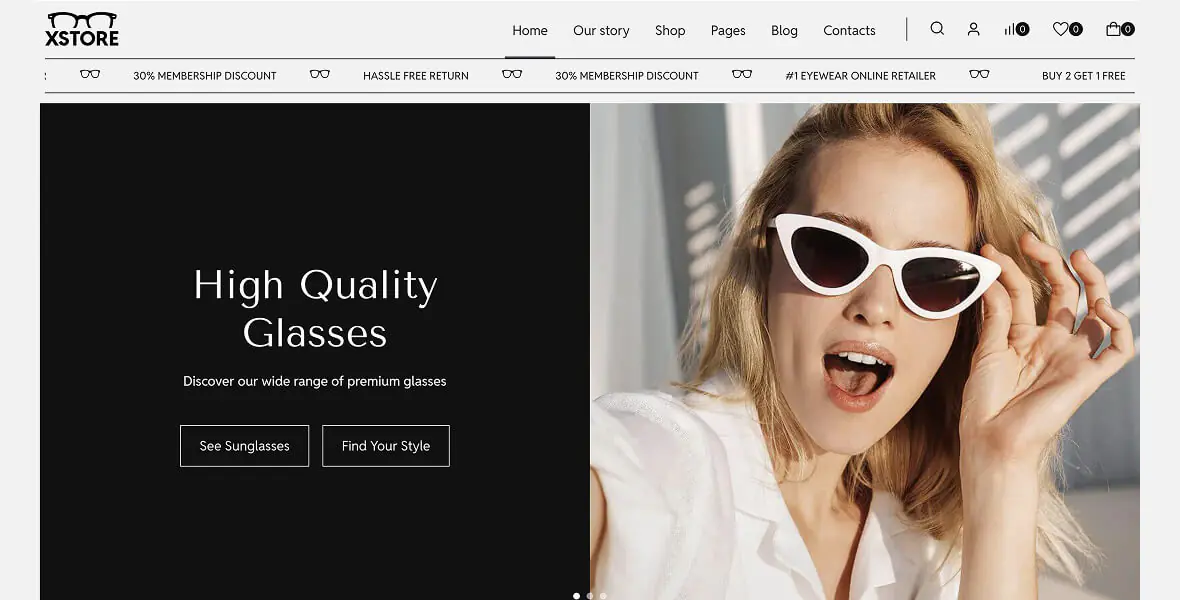Click the glasses icon before Hassle Free Return
The width and height of the screenshot is (1180, 600).
320,74
